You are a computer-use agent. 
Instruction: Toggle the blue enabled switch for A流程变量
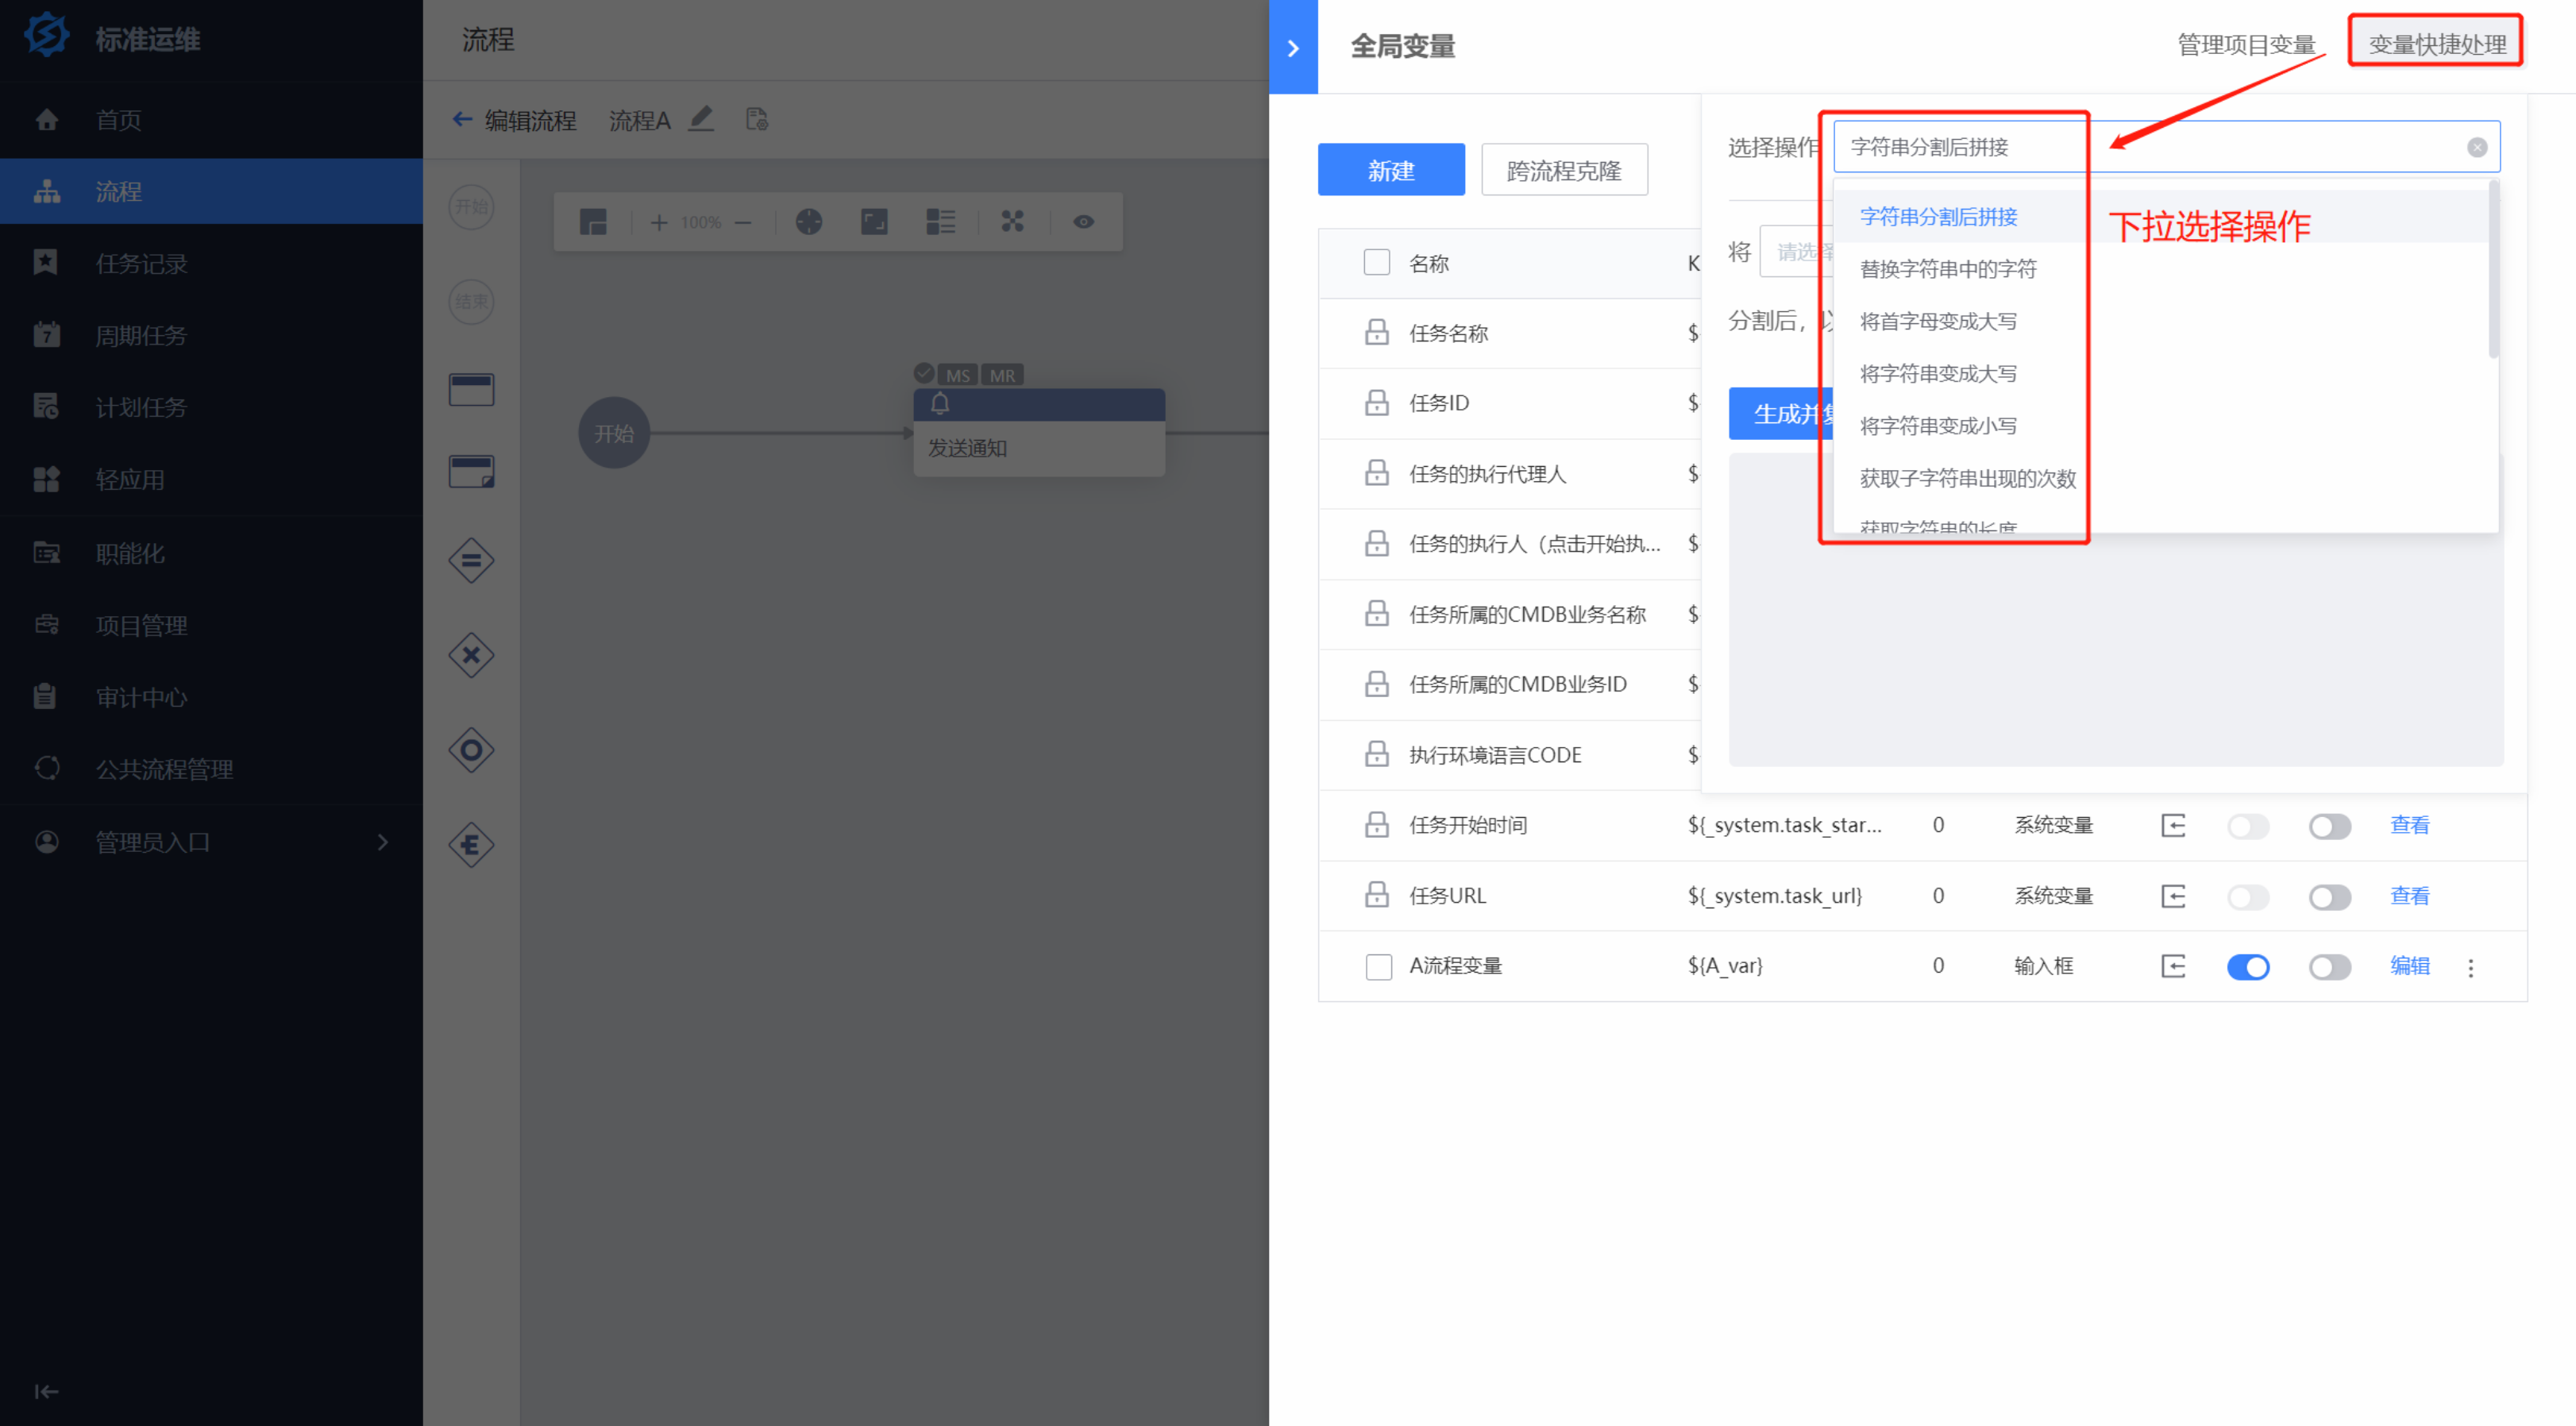2248,967
